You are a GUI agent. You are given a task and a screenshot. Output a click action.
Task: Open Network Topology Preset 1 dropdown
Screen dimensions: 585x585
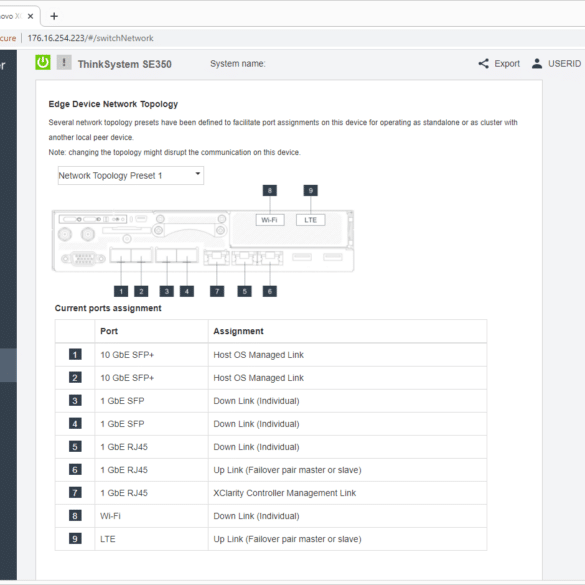131,175
